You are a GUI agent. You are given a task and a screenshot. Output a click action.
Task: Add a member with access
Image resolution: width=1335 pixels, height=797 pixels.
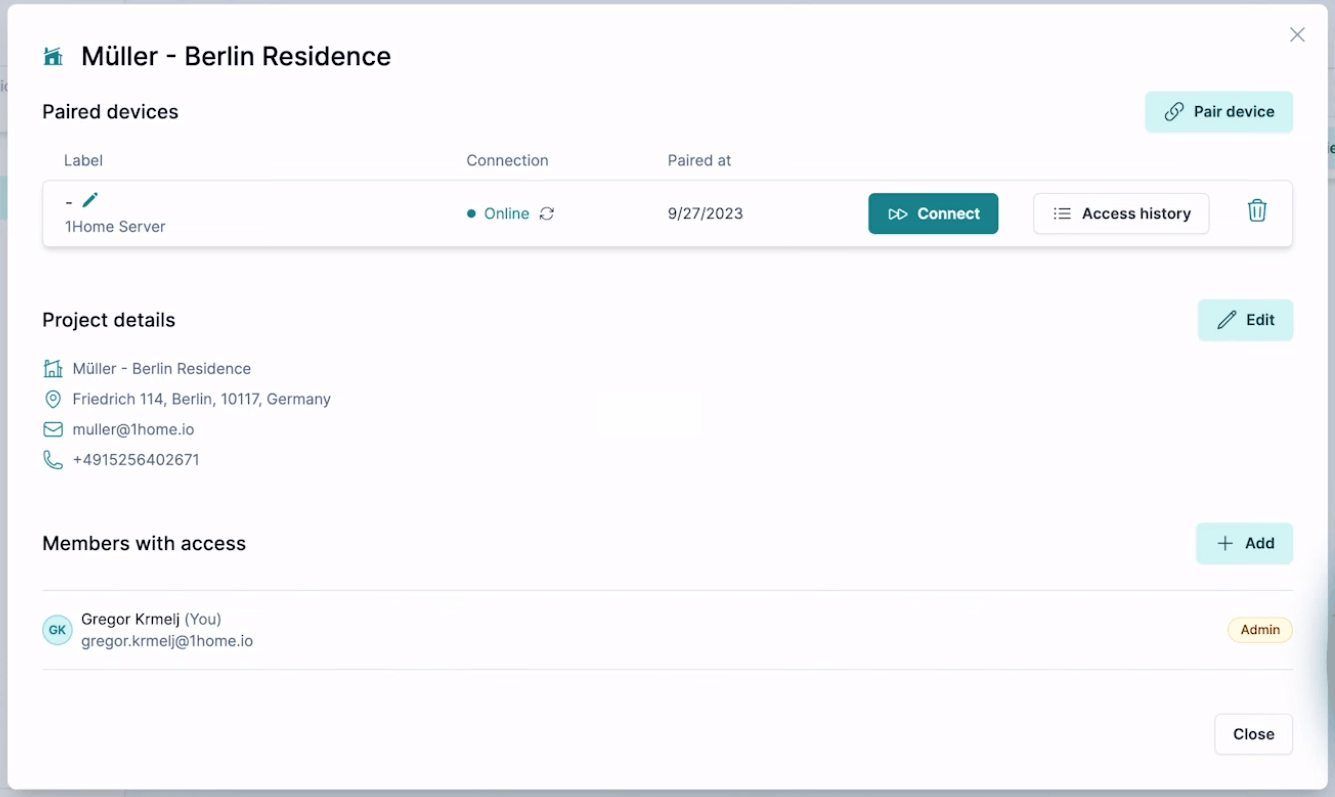pyautogui.click(x=1244, y=543)
